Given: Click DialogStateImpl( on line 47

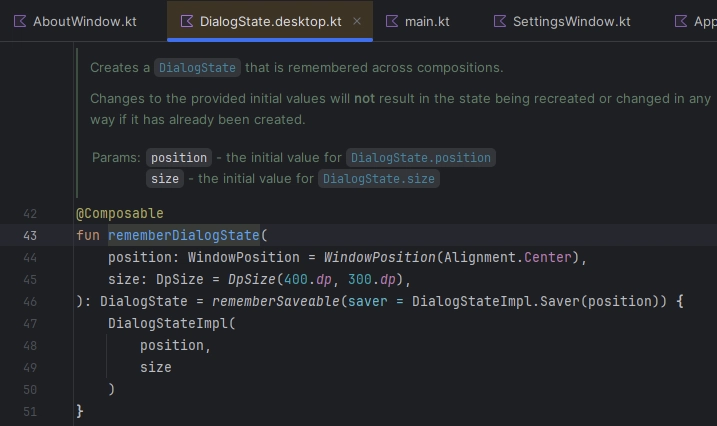Looking at the screenshot, I should coord(171,323).
